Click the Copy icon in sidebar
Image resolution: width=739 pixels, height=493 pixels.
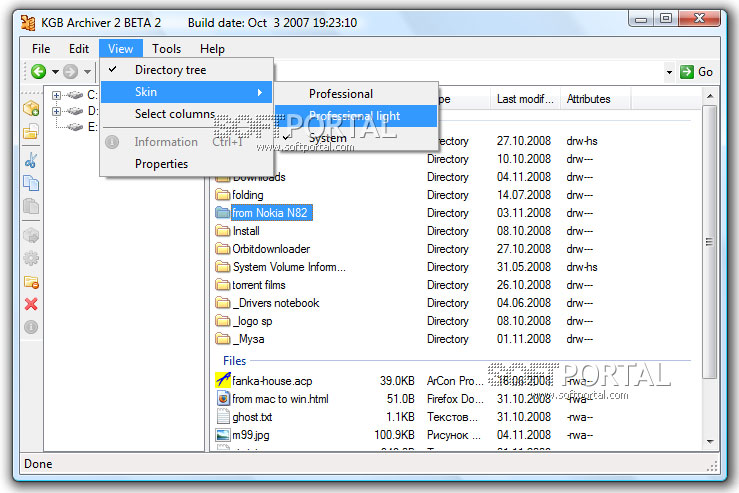click(31, 183)
